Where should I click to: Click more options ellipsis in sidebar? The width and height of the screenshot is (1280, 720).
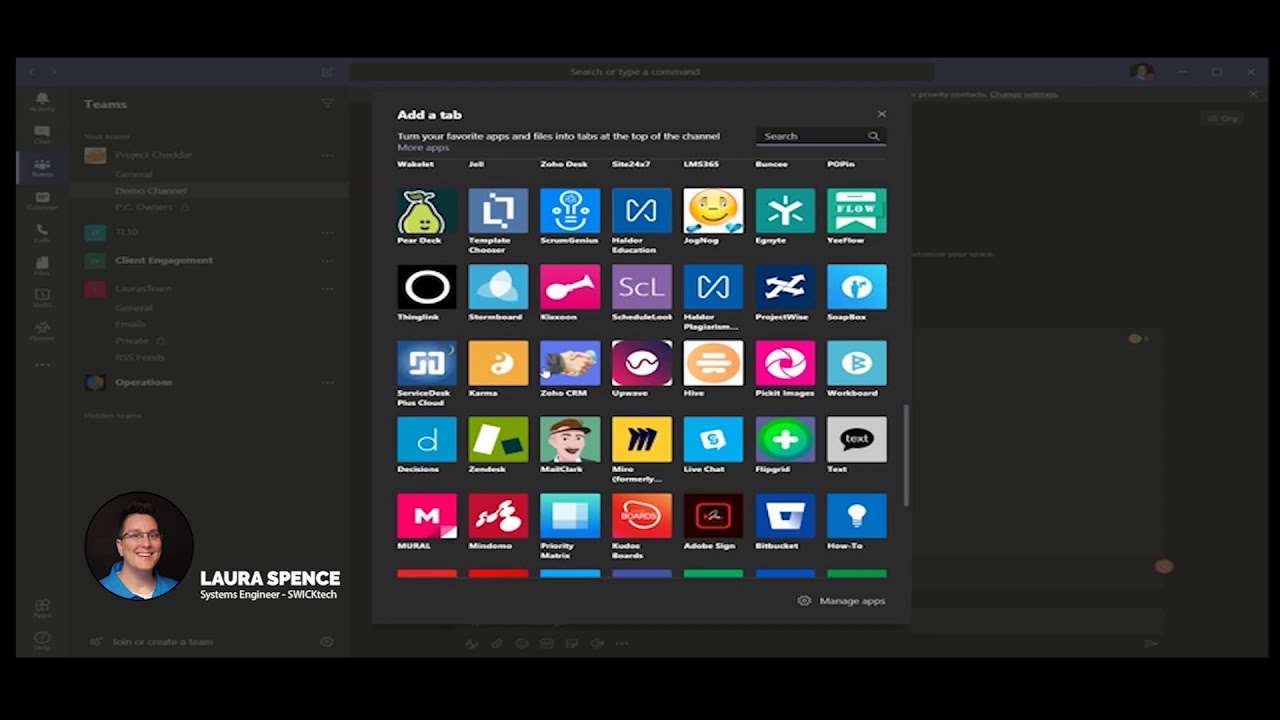pos(42,365)
